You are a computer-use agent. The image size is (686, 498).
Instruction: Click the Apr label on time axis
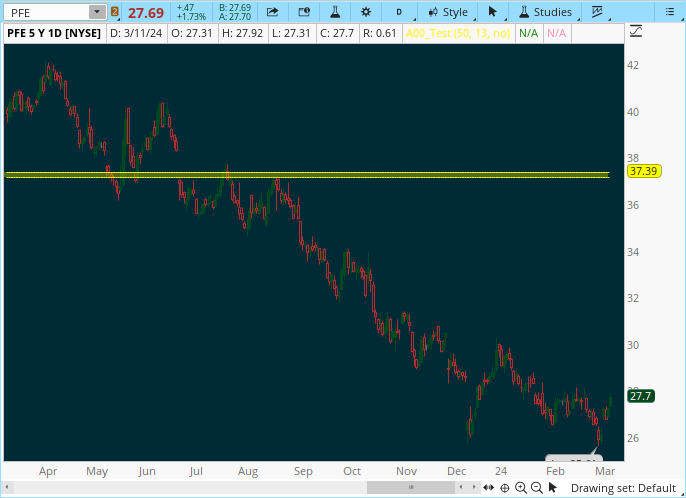48,471
